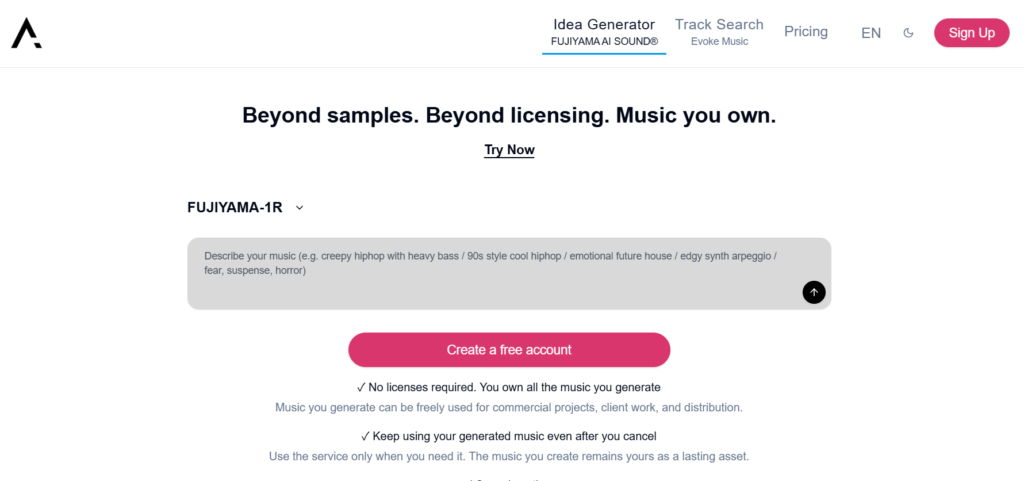Click the Beyond samples headline text
This screenshot has width=1024, height=481.
pyautogui.click(x=509, y=116)
